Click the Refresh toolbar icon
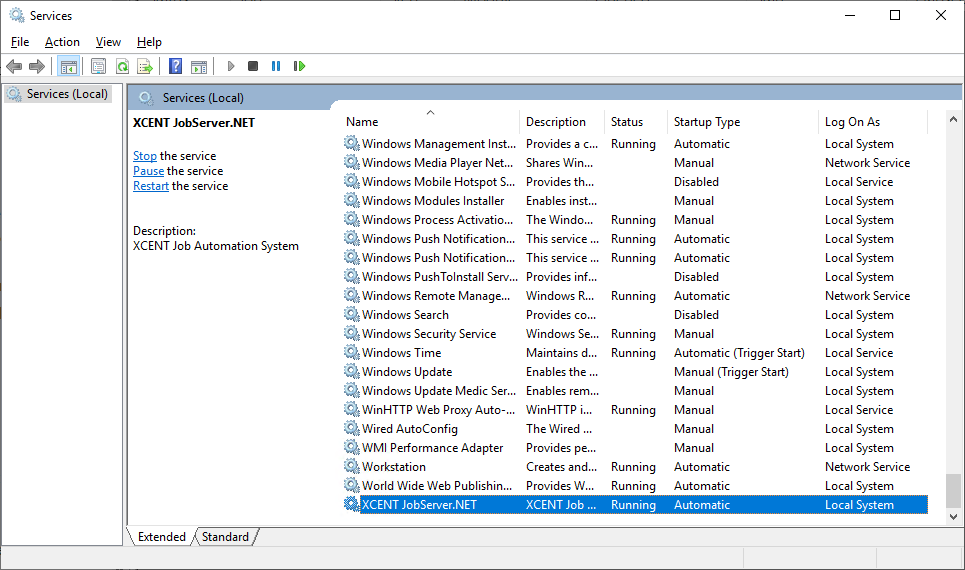This screenshot has width=965, height=570. pos(122,66)
